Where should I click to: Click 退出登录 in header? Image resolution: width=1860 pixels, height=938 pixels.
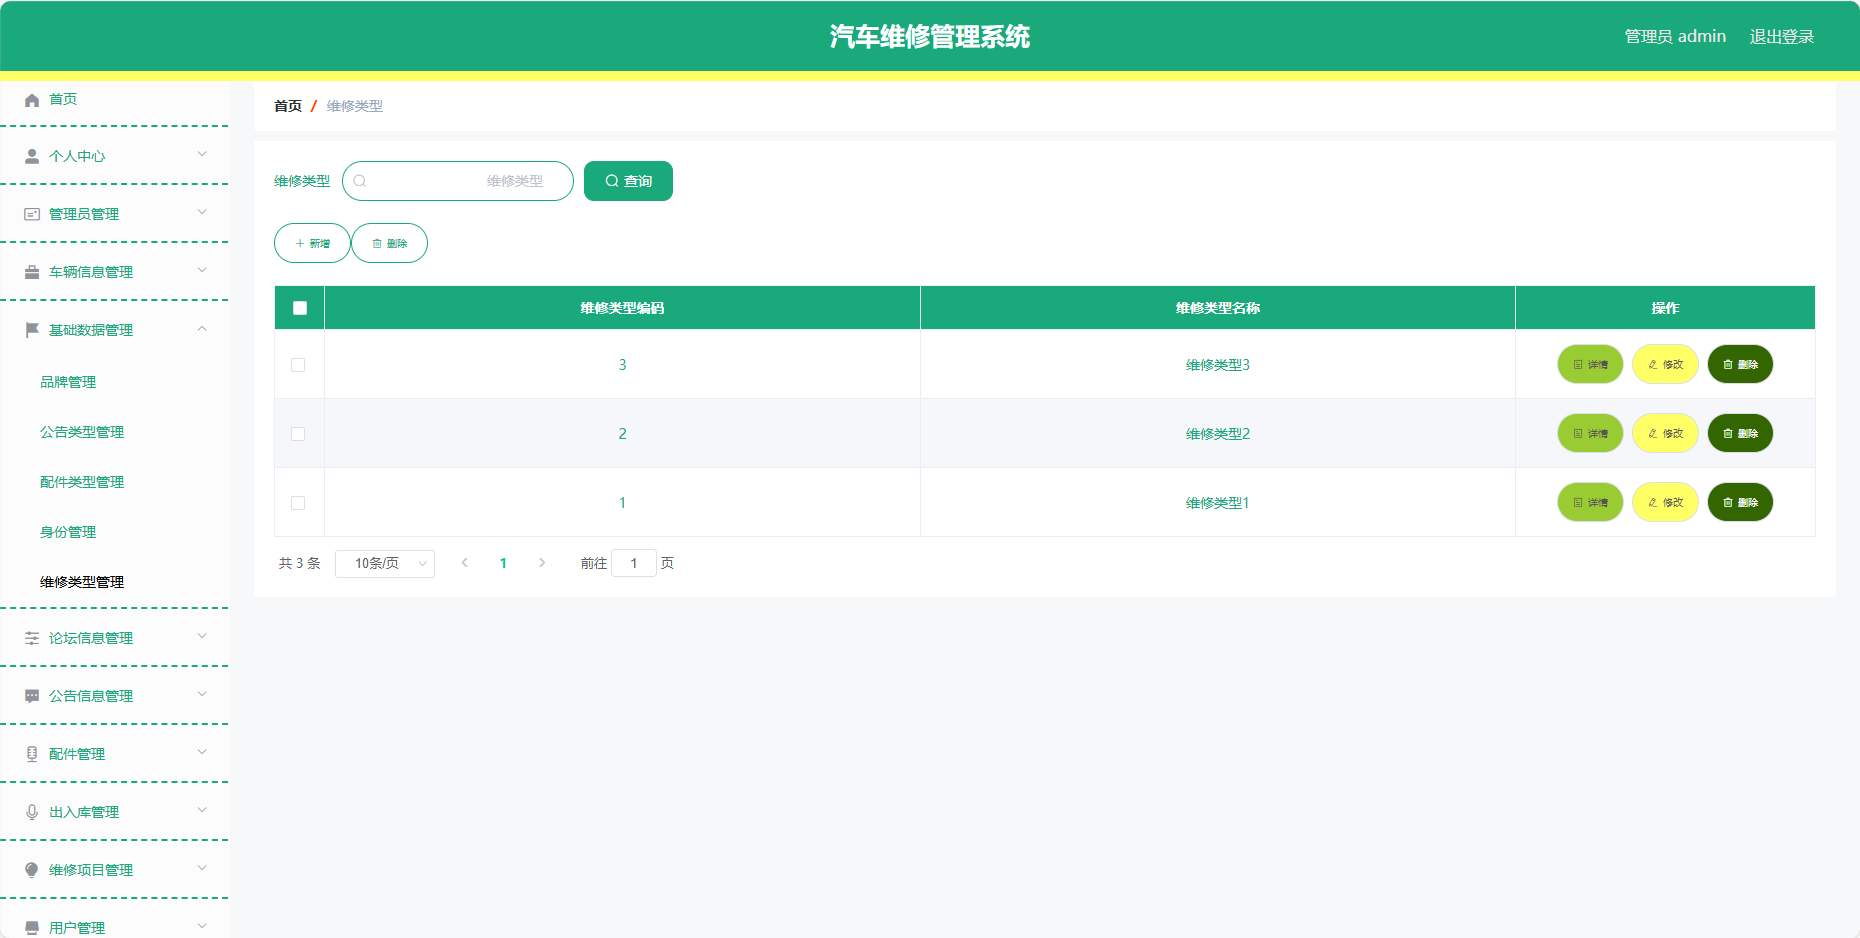[1781, 36]
